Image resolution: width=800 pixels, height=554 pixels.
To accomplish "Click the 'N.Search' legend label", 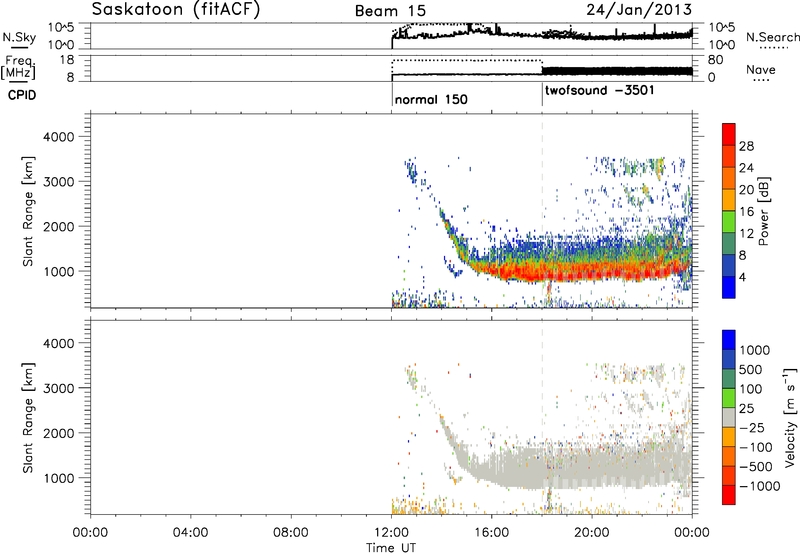I will click(x=772, y=37).
